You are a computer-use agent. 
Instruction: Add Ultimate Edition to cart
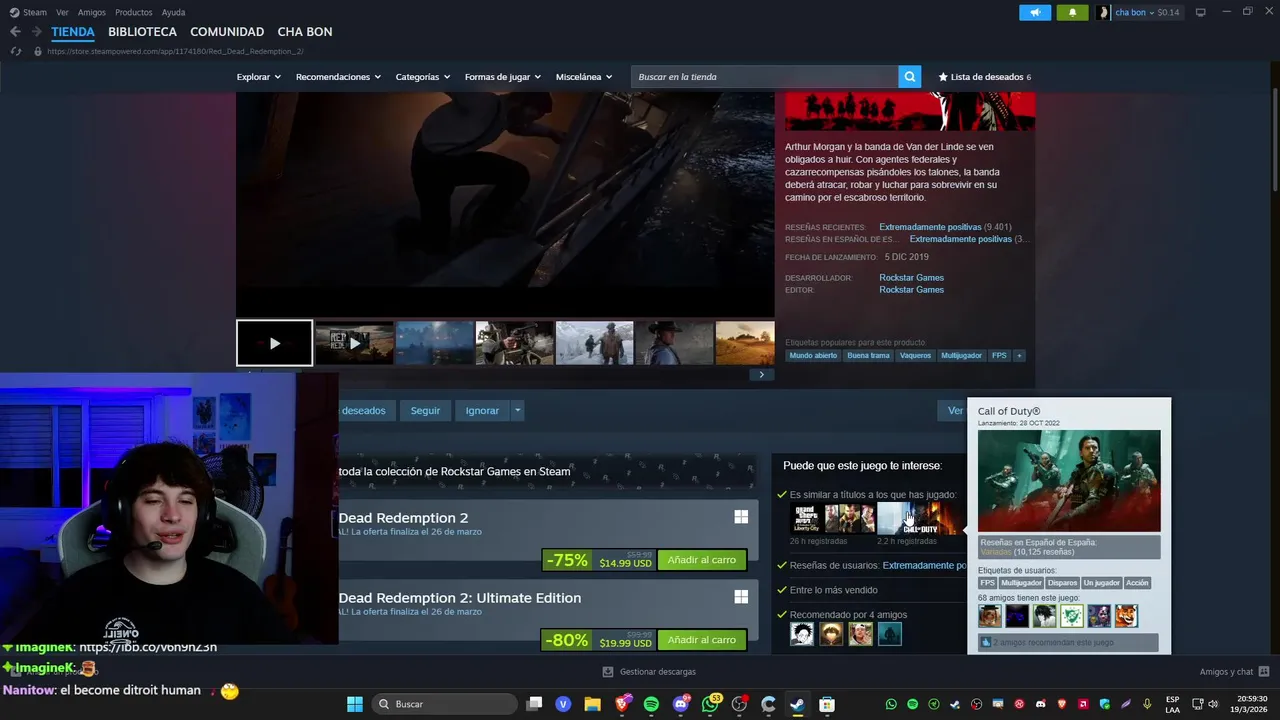click(701, 640)
